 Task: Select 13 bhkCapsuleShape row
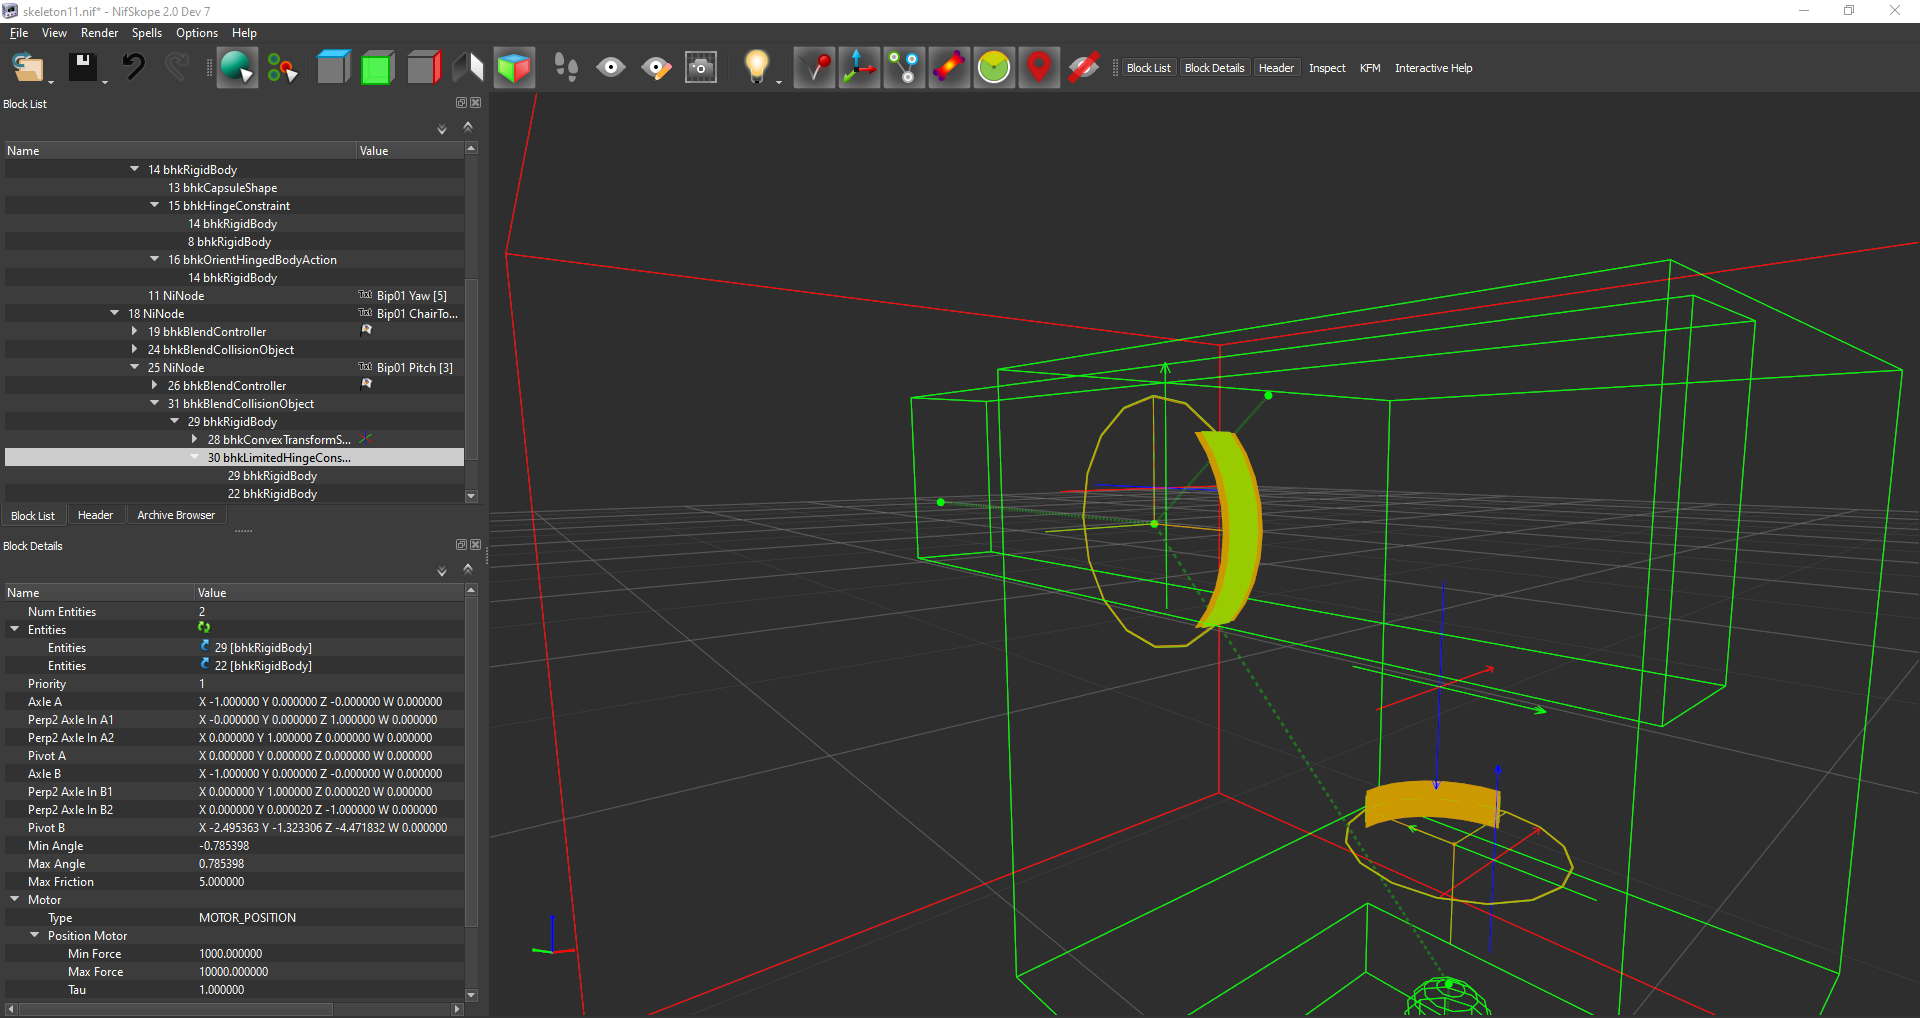pyautogui.click(x=234, y=187)
